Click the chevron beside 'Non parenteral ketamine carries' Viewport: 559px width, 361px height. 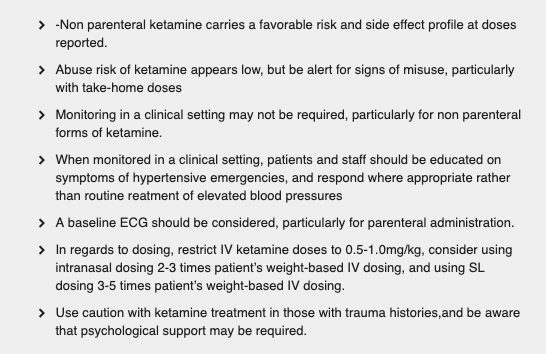pyautogui.click(x=42, y=25)
